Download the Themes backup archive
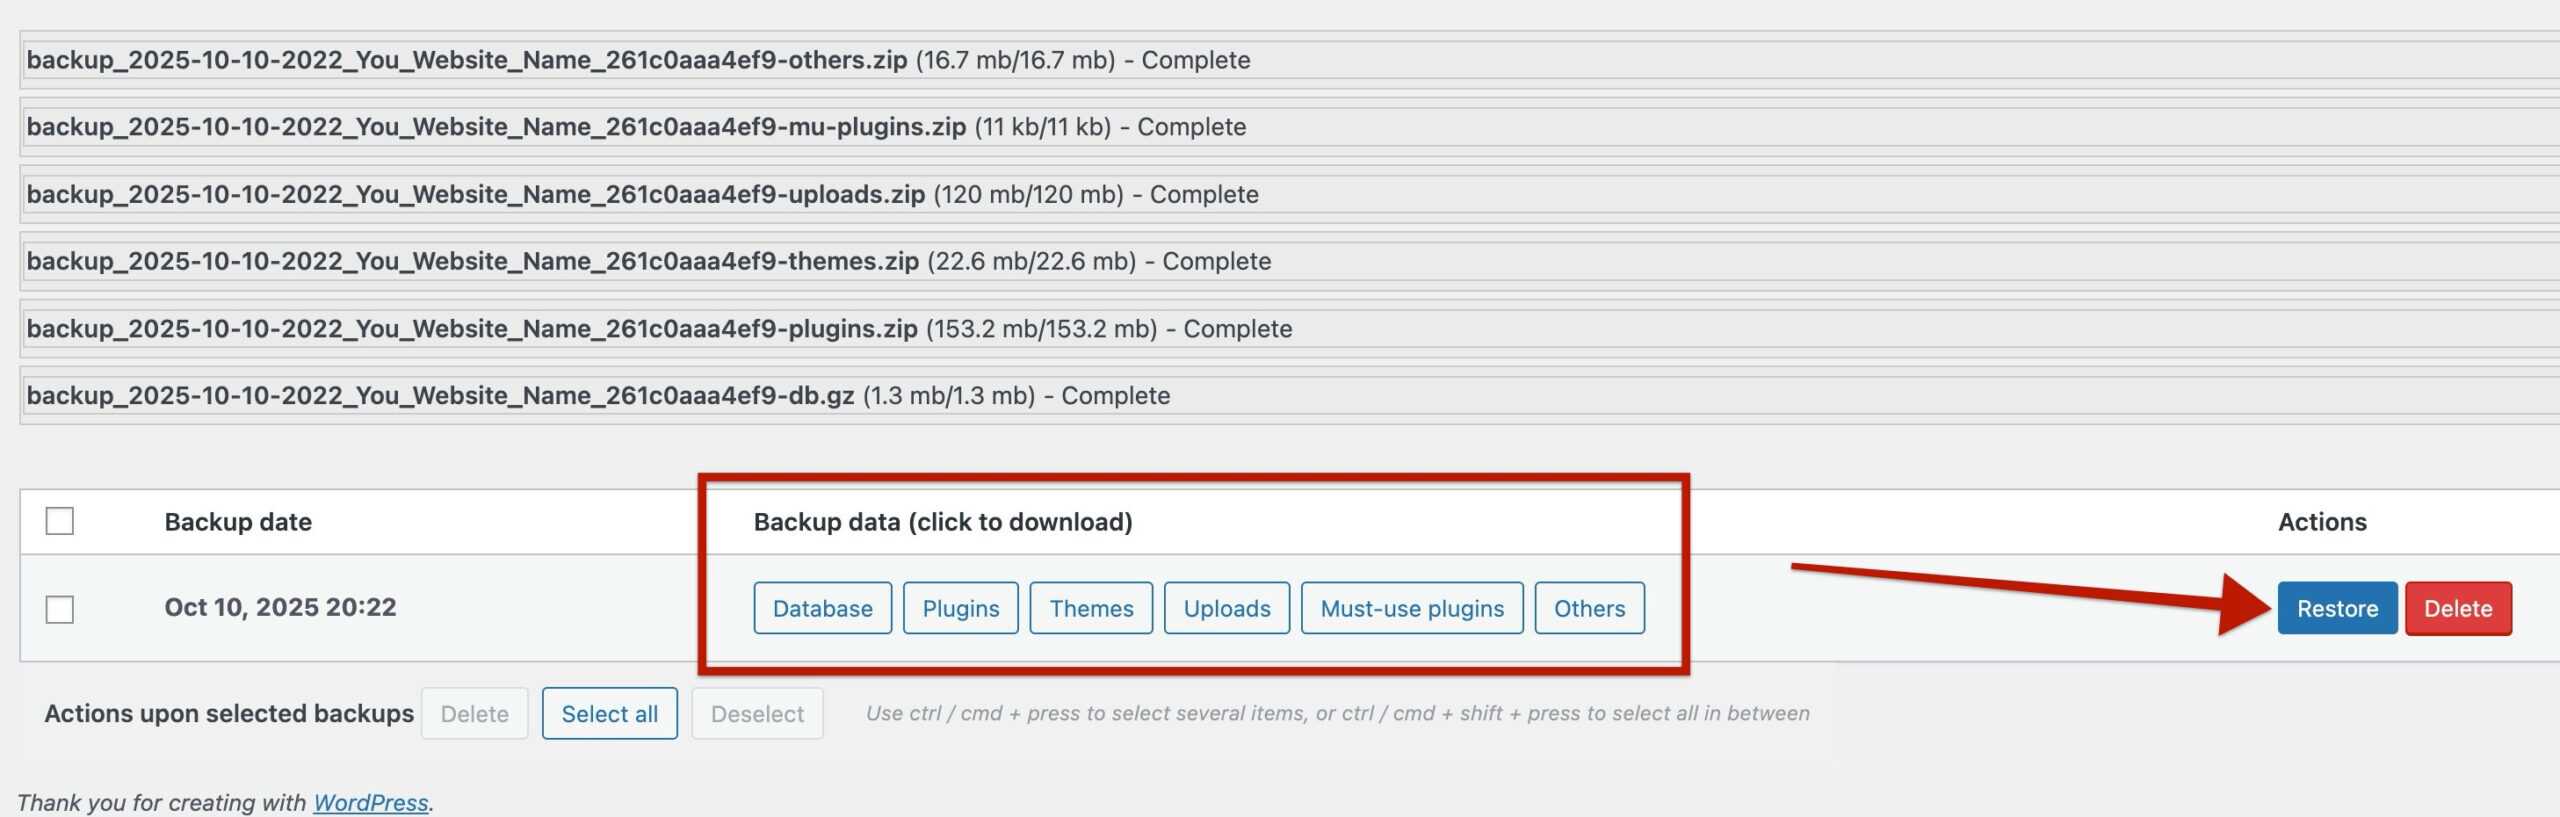The height and width of the screenshot is (817, 2560). tap(1091, 608)
